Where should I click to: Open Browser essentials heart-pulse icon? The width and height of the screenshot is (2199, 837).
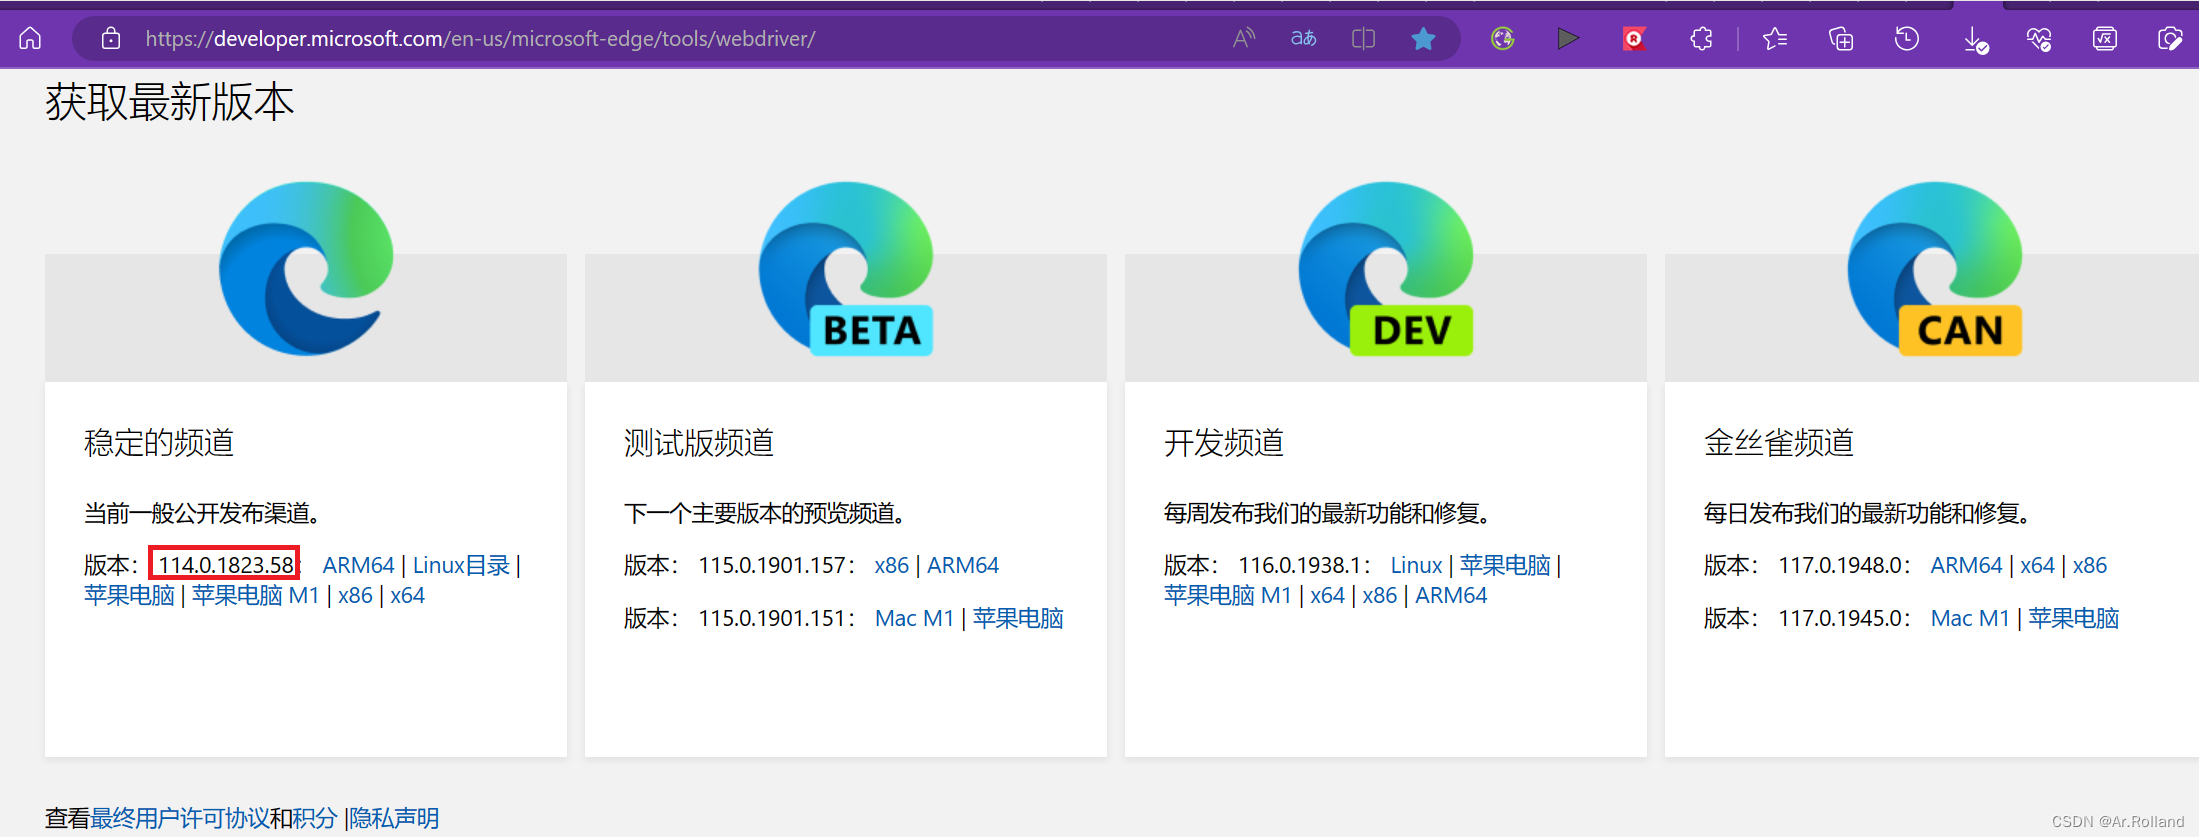pos(2039,39)
